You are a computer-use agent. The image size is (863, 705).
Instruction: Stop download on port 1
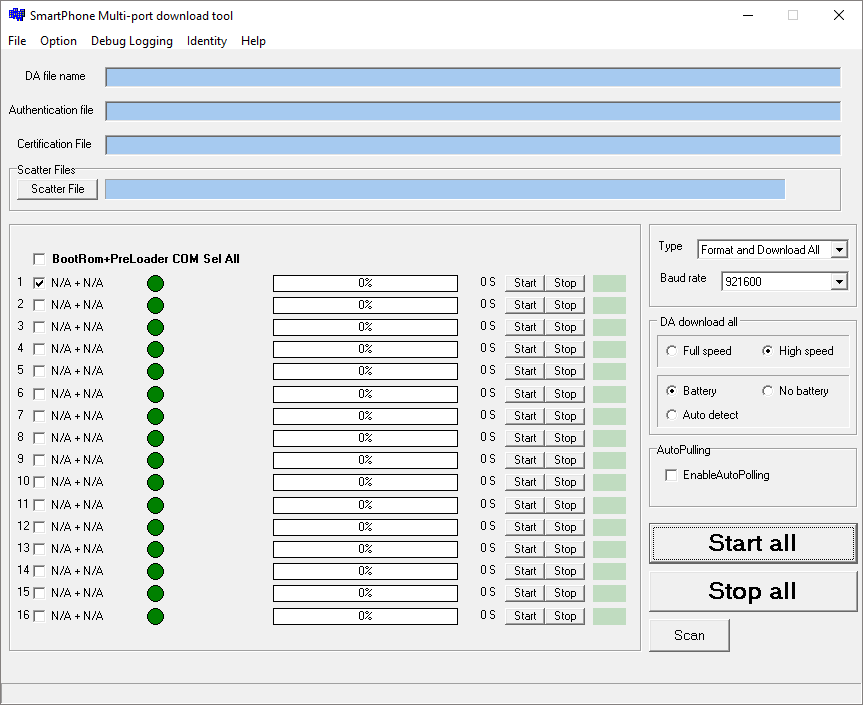(565, 283)
